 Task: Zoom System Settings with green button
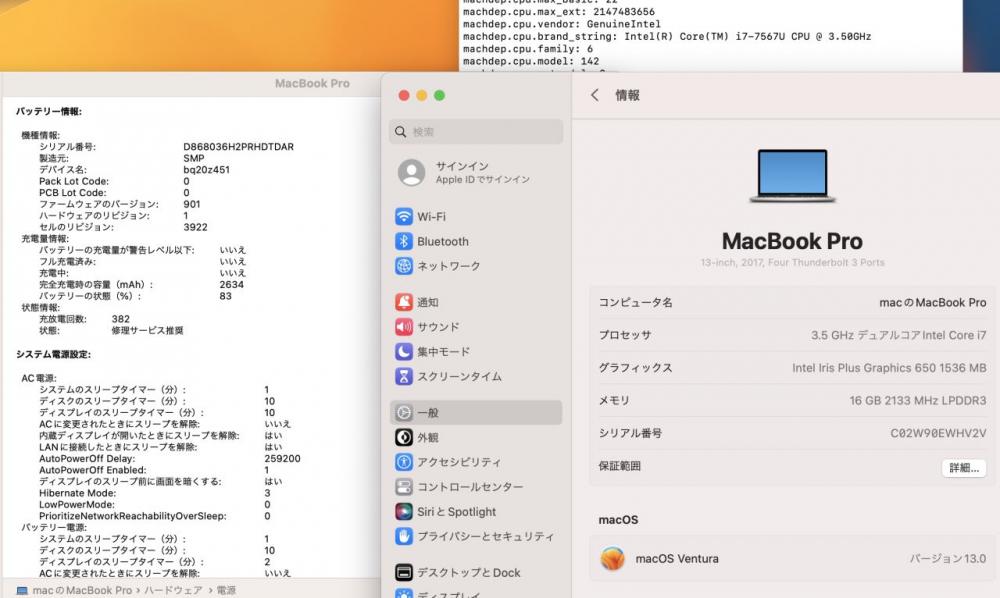[439, 95]
